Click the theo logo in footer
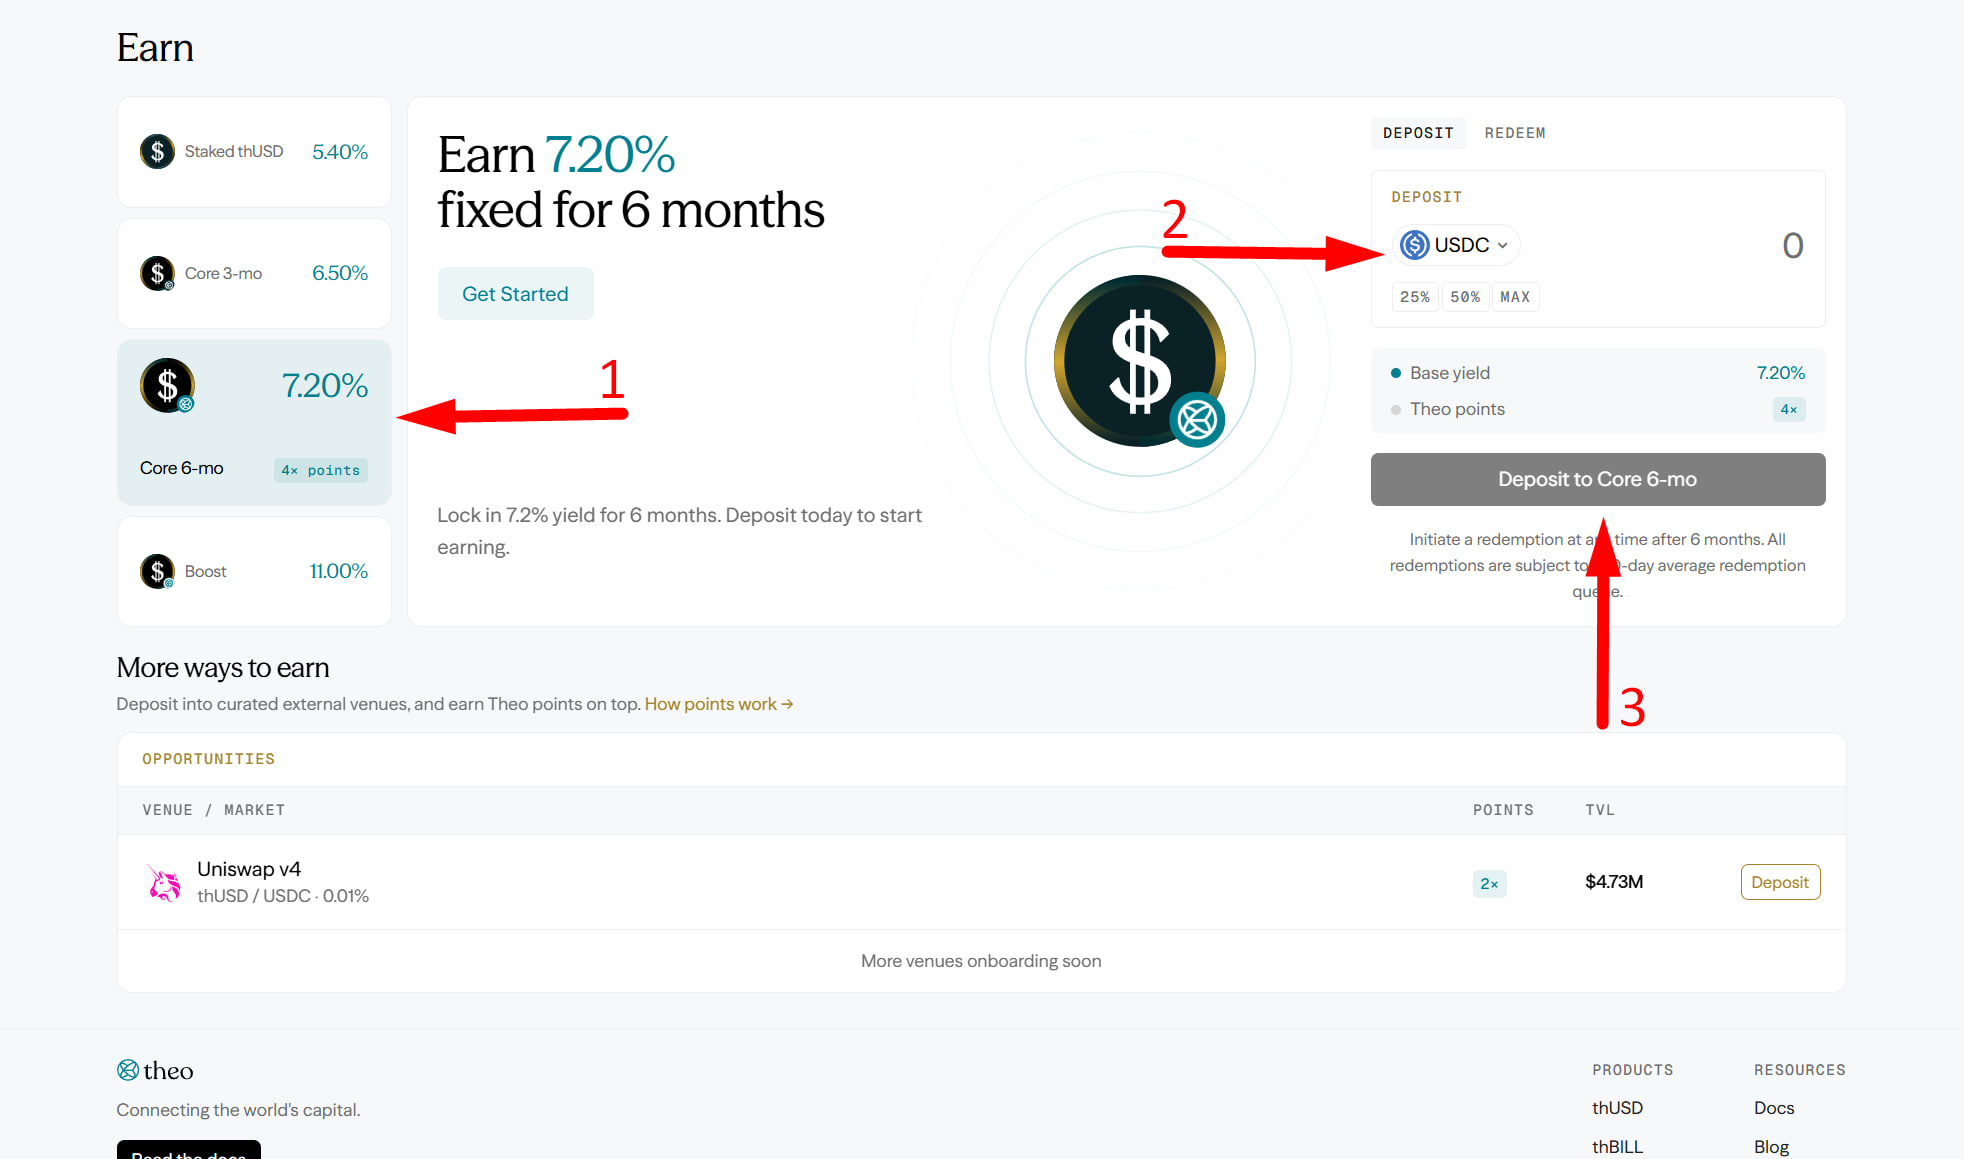The width and height of the screenshot is (1964, 1159). (x=155, y=1070)
